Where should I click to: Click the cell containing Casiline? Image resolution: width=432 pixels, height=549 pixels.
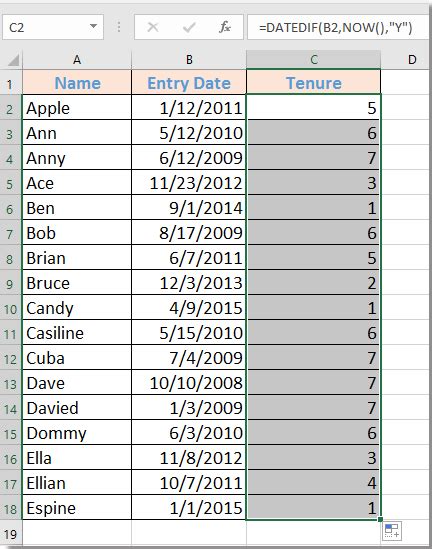pyautogui.click(x=77, y=333)
